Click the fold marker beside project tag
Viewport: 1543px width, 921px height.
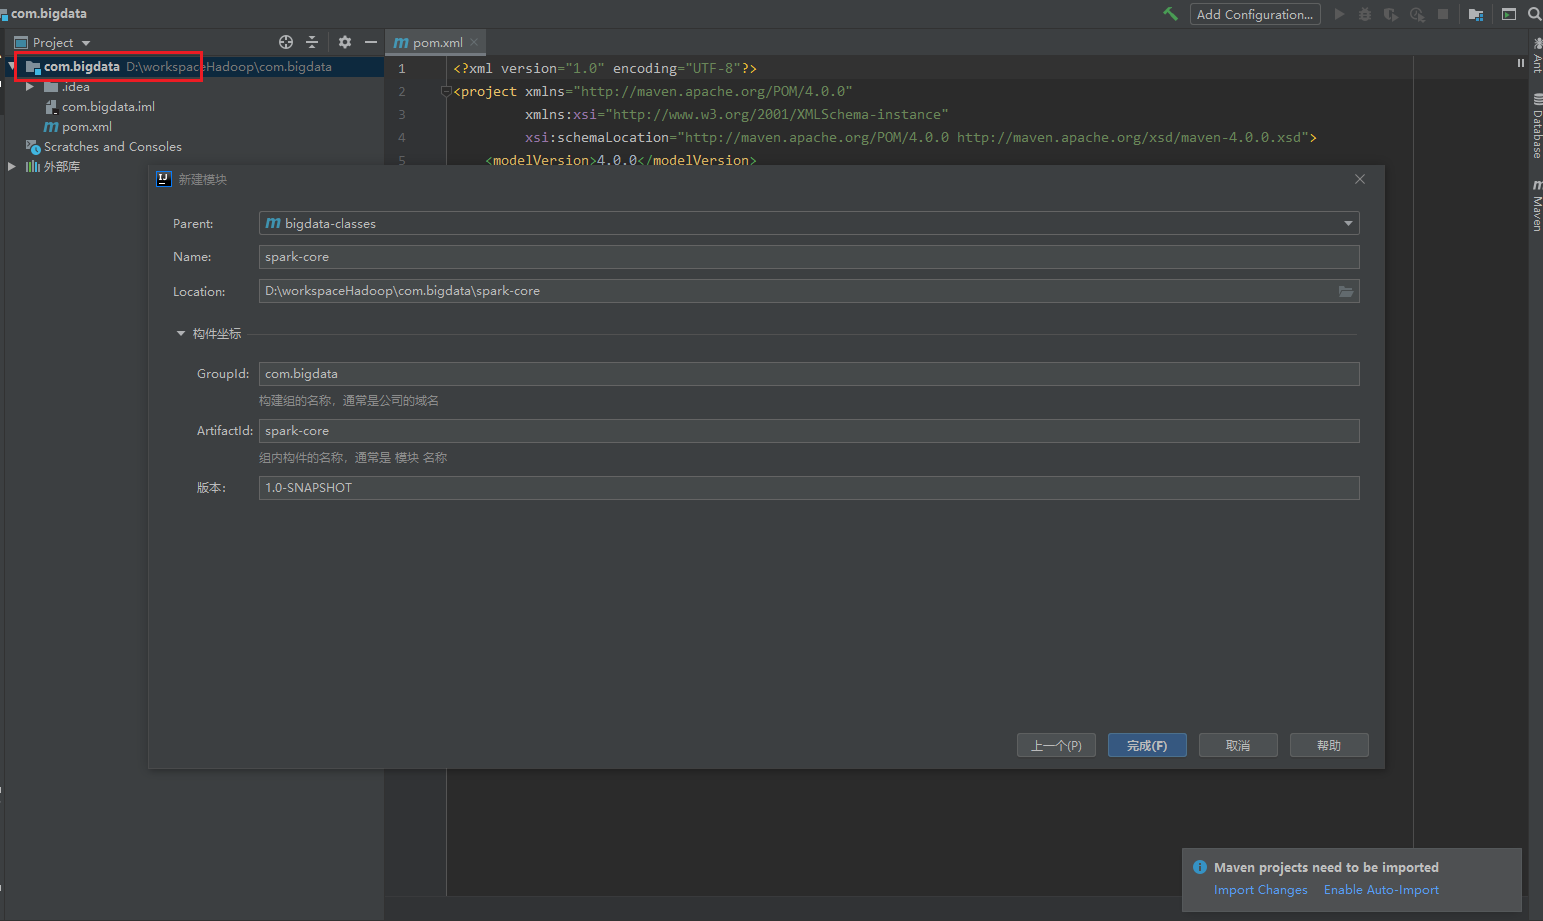click(x=446, y=91)
